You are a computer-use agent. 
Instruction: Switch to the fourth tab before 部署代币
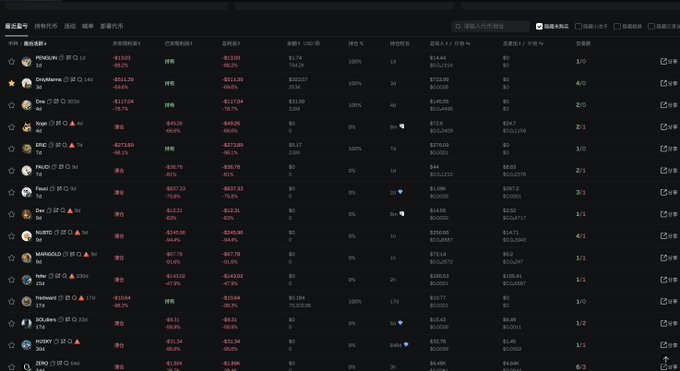pos(88,26)
